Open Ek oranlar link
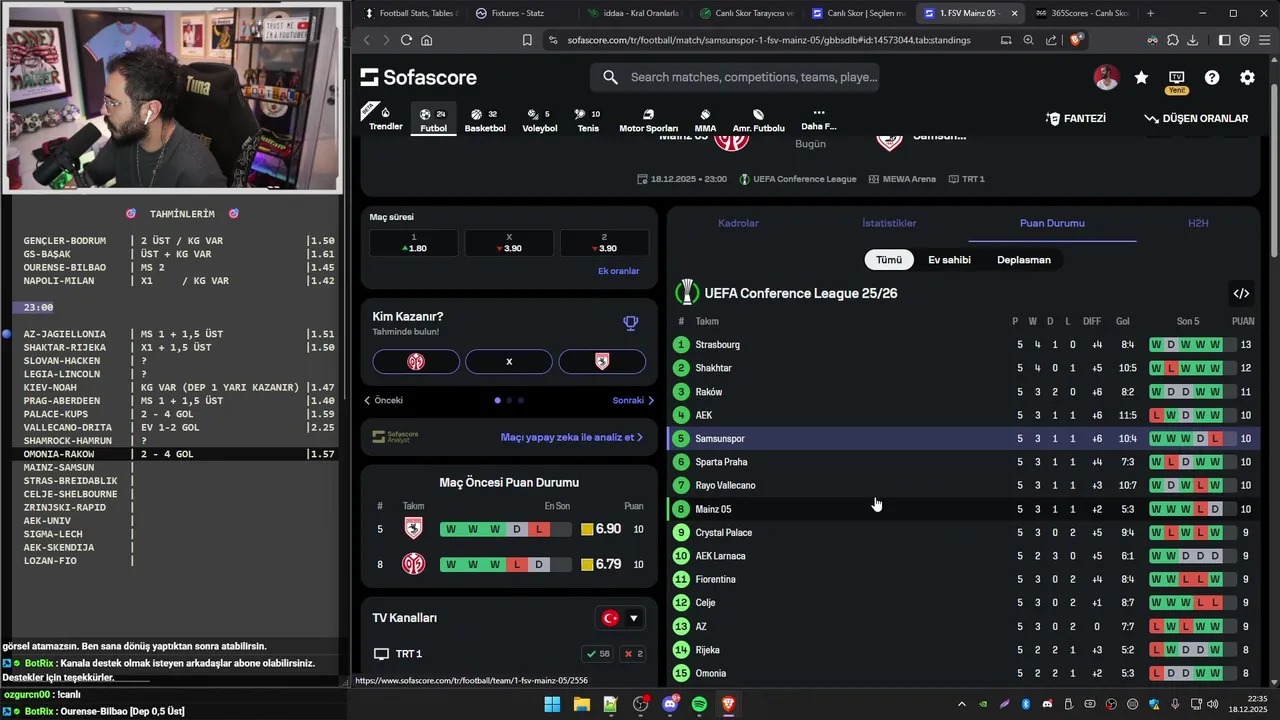Viewport: 1280px width, 720px height. [x=618, y=271]
